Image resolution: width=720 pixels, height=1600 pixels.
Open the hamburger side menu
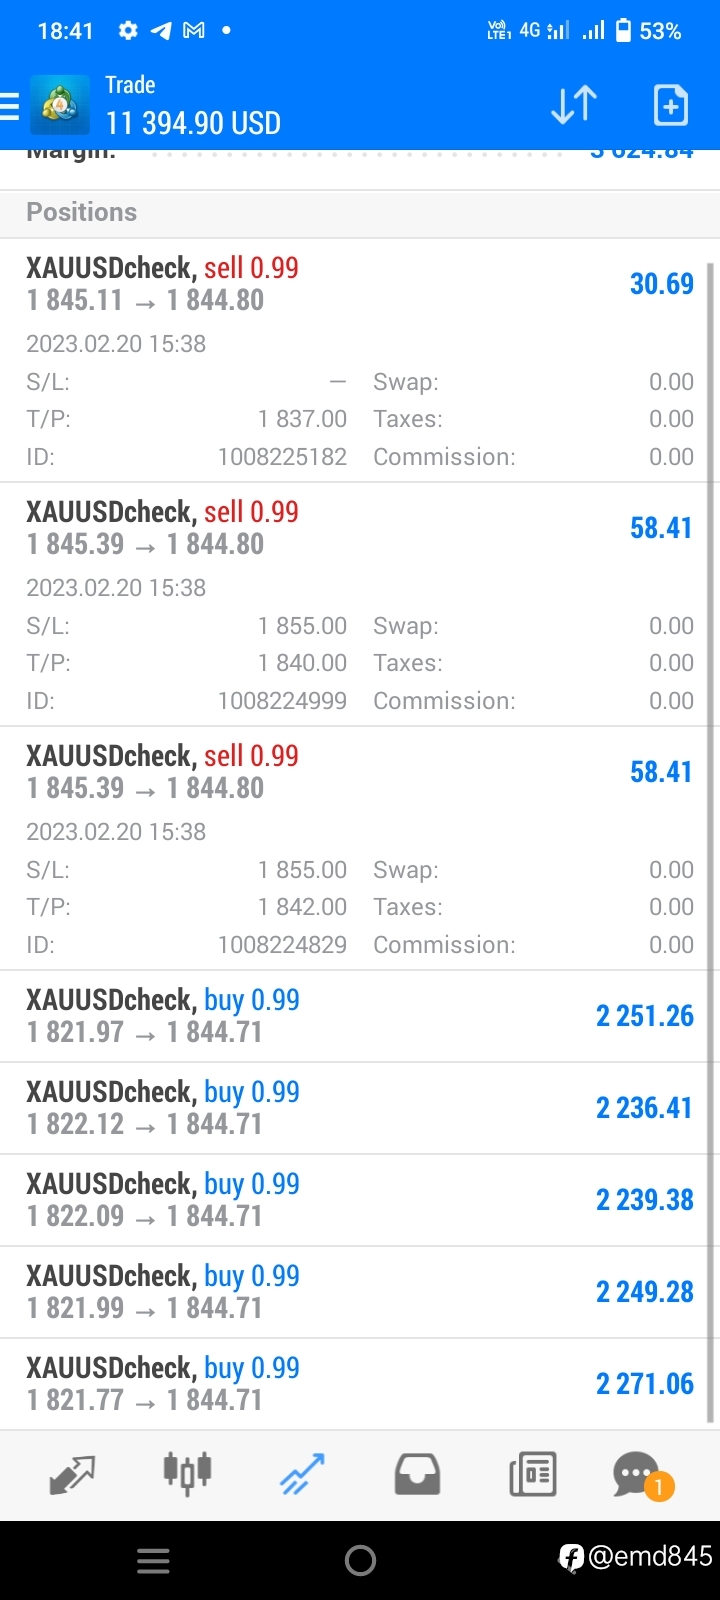point(9,106)
